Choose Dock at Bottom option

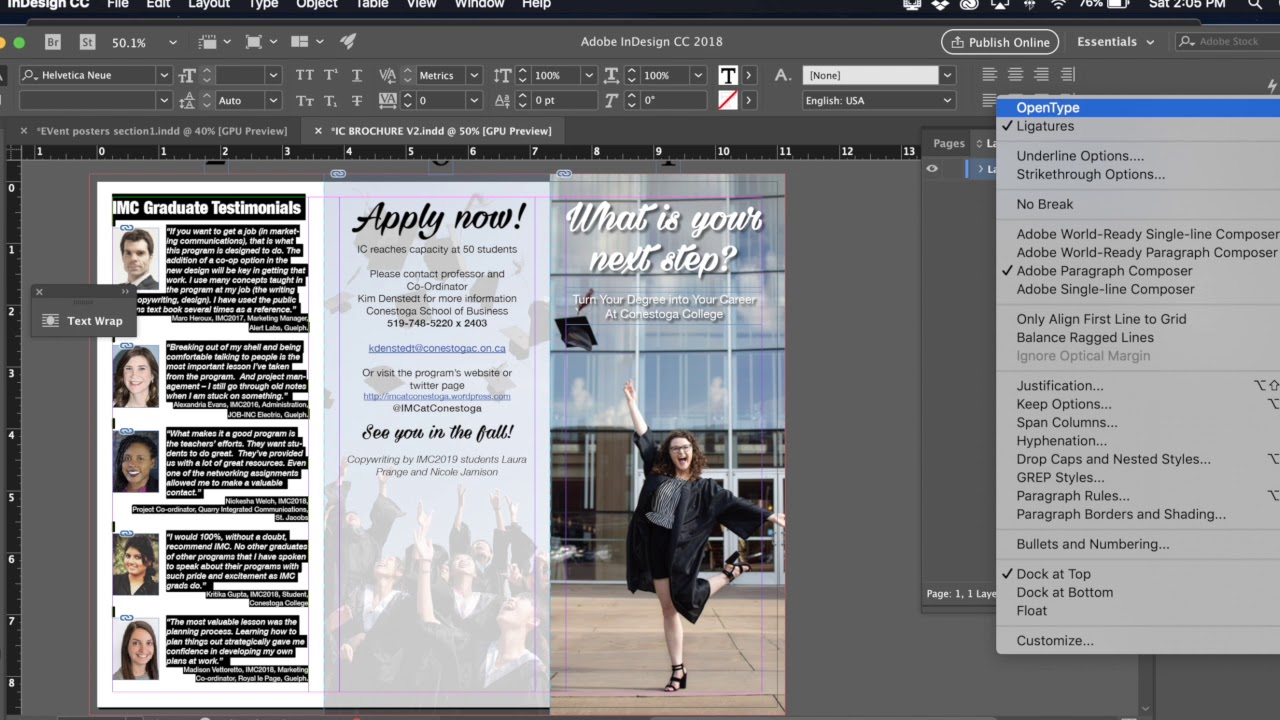point(1064,592)
